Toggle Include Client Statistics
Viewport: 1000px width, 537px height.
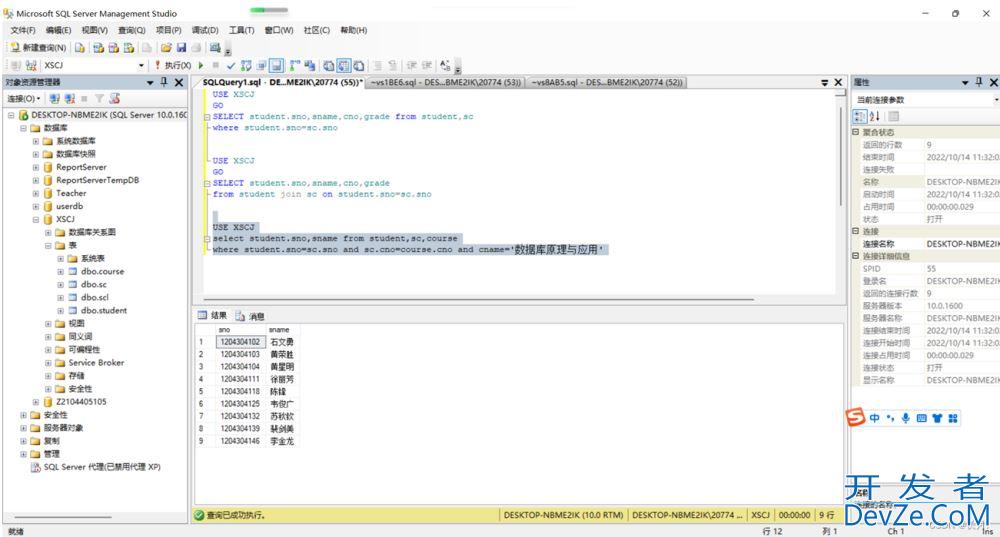[309, 66]
